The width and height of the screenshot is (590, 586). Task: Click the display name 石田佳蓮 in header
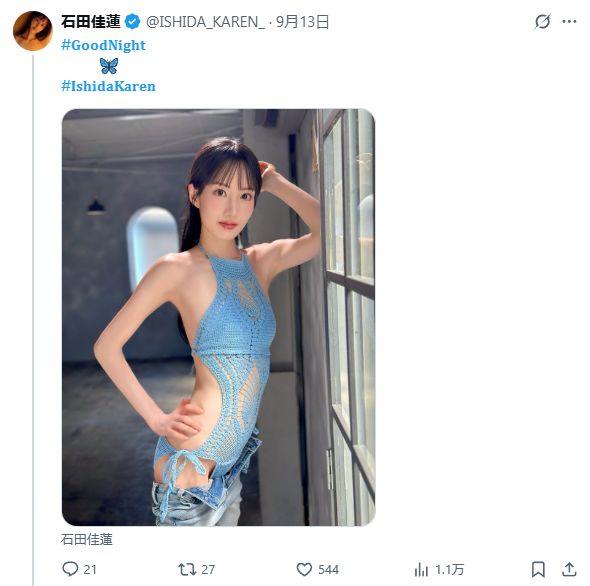click(x=91, y=21)
